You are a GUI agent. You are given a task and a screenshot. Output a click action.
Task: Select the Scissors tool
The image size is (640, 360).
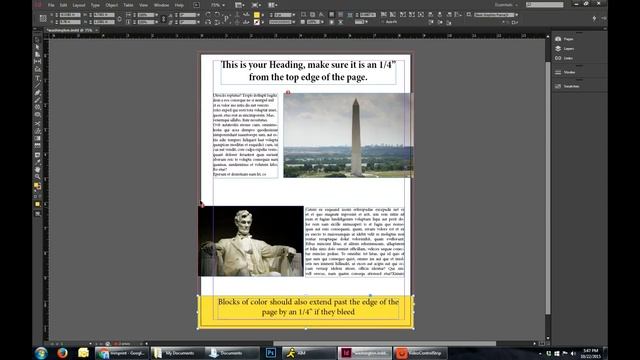38,123
